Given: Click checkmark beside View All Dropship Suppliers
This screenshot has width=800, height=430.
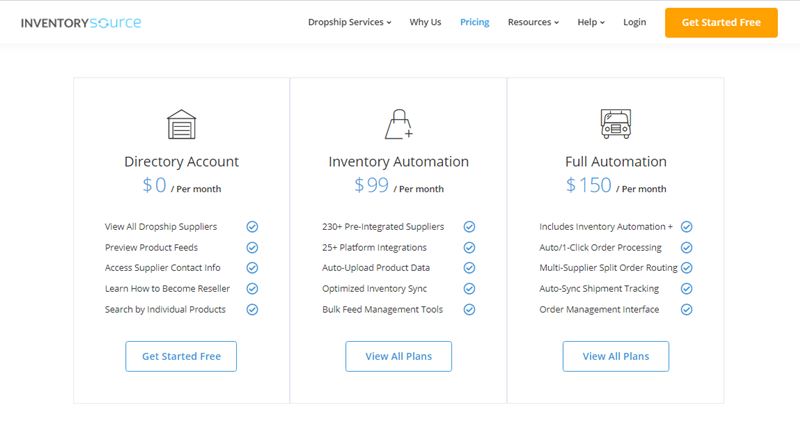Looking at the screenshot, I should pyautogui.click(x=252, y=226).
